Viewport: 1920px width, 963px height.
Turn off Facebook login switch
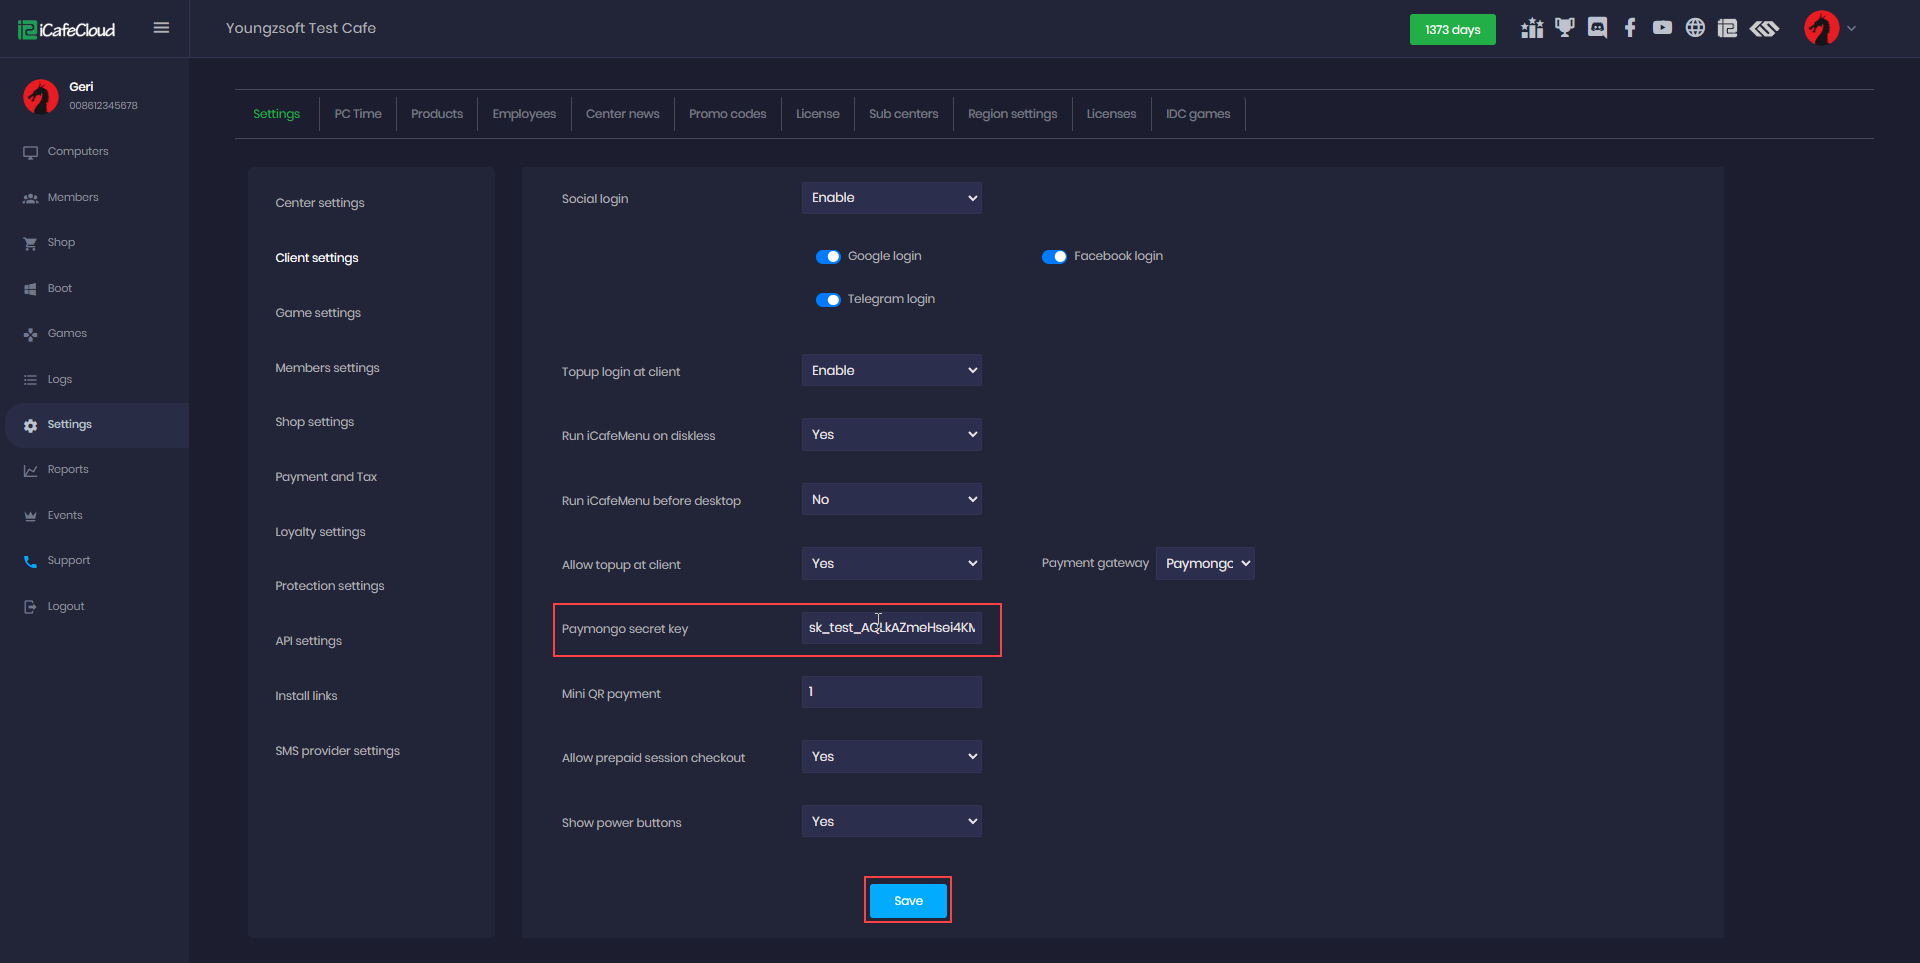1054,257
